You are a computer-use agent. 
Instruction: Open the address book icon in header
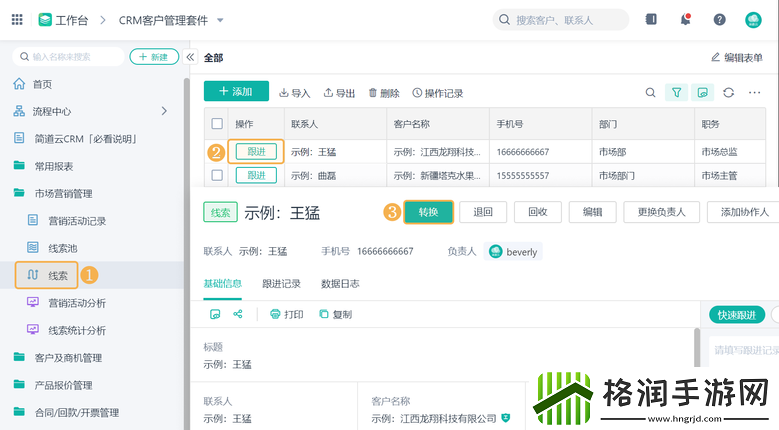651,19
